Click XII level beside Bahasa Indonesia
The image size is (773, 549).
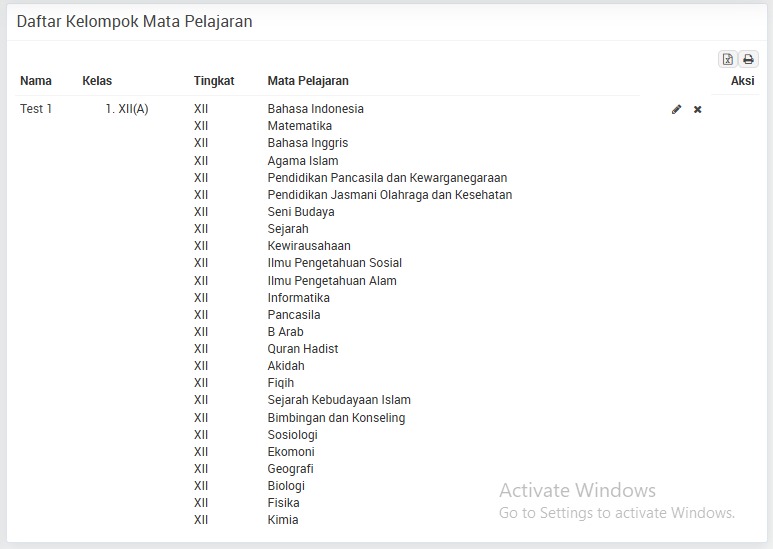201,109
